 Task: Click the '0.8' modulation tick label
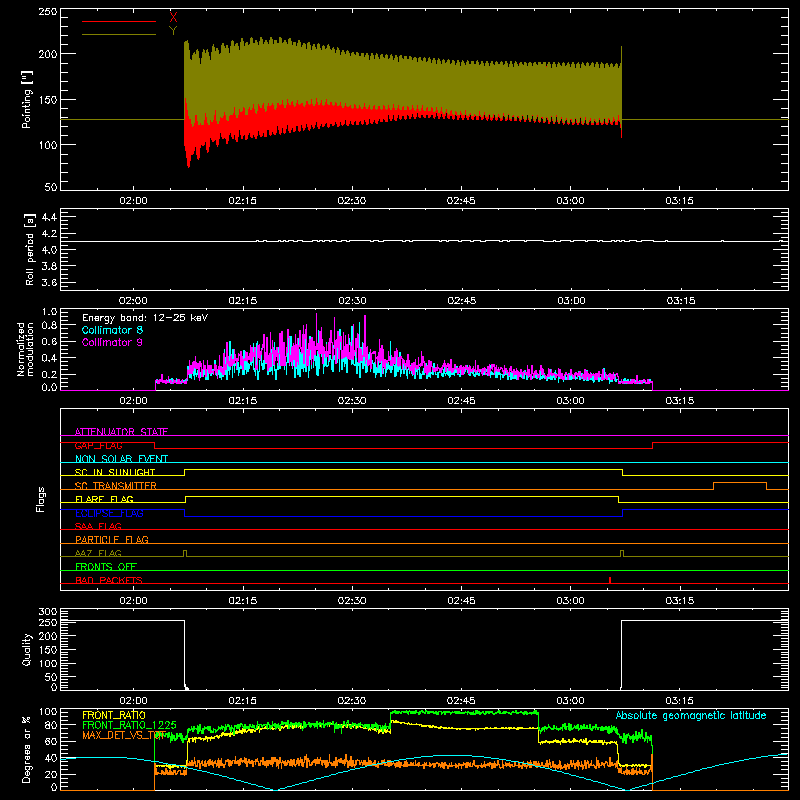(x=49, y=326)
